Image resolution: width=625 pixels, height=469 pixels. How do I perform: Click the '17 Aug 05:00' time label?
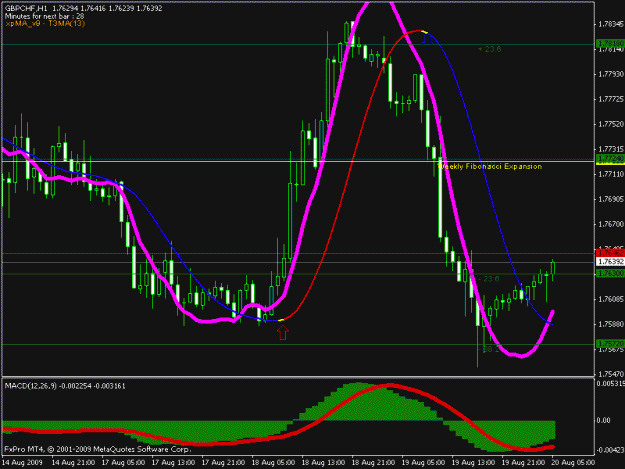123,463
